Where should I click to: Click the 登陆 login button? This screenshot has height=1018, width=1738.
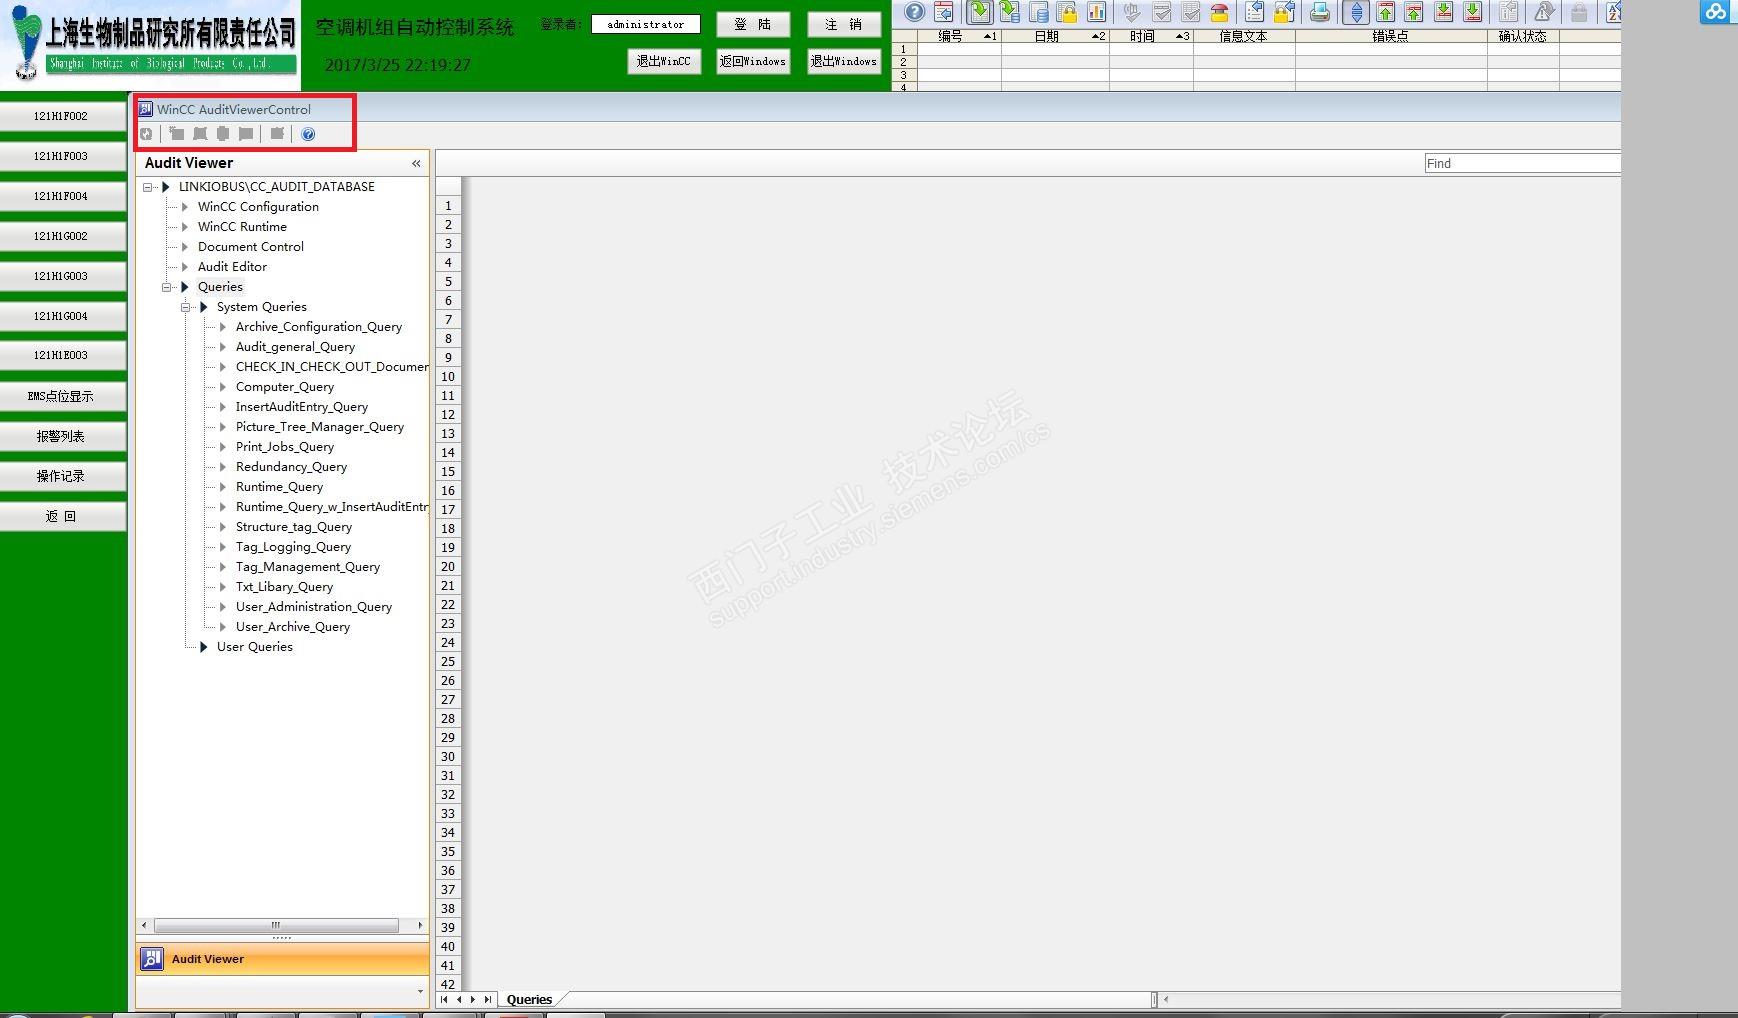click(753, 24)
